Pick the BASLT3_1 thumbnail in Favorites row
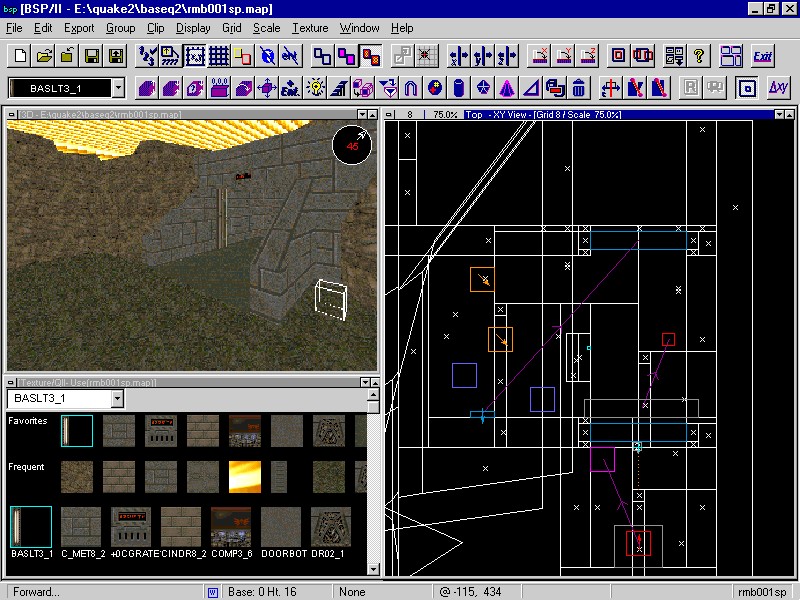Viewport: 800px width, 600px height. click(x=77, y=431)
